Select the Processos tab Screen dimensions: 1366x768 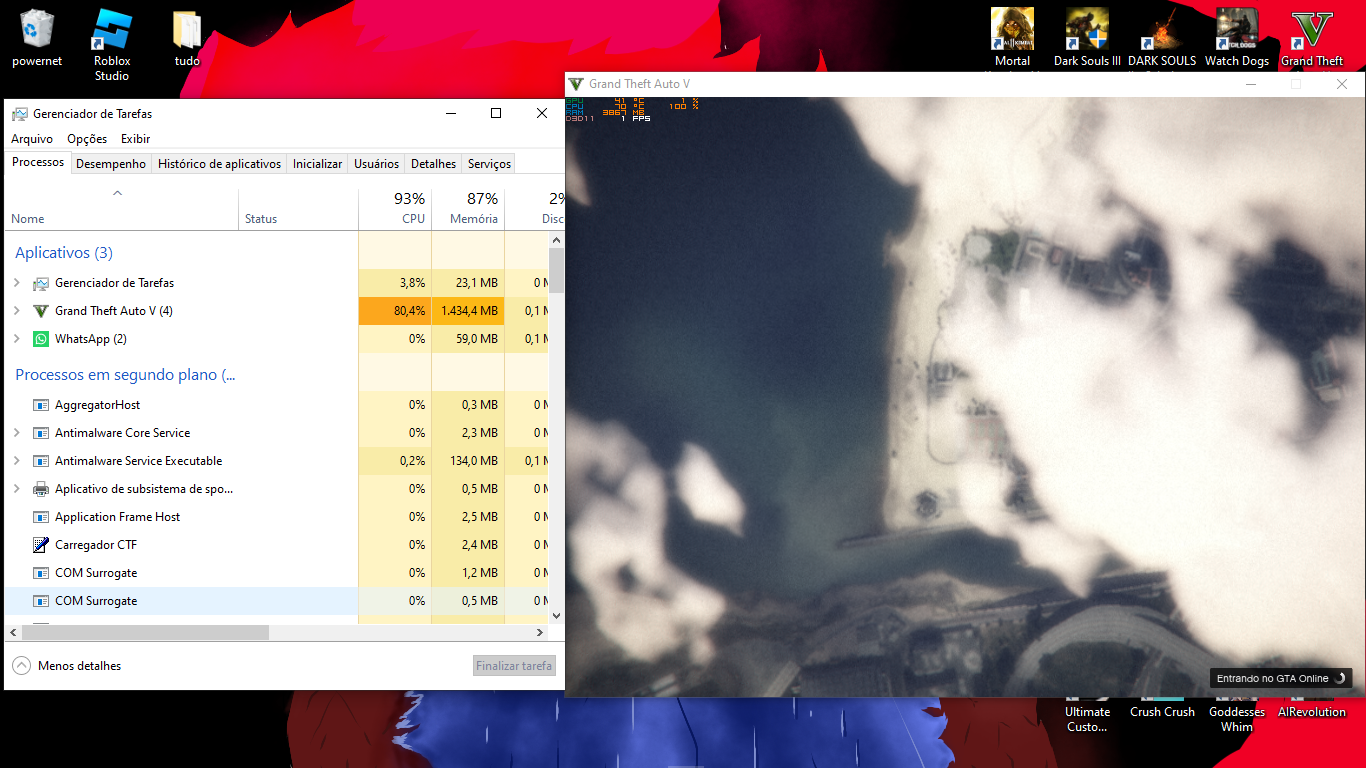pos(38,162)
